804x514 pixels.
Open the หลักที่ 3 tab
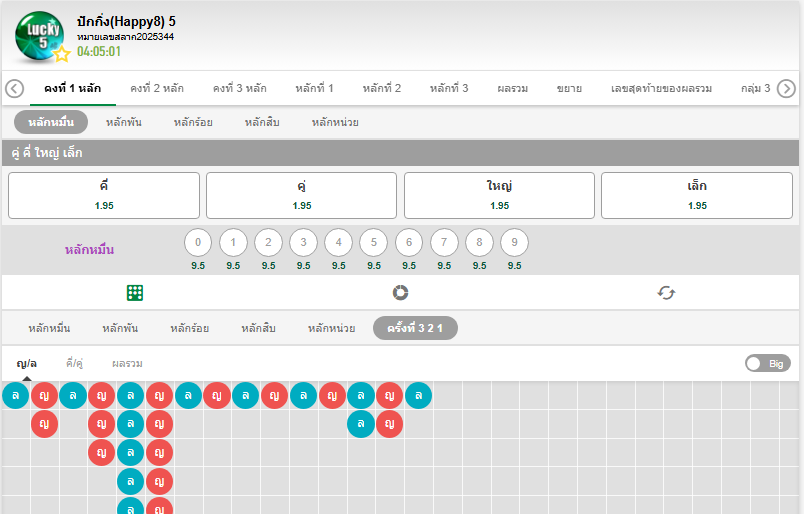coord(449,88)
